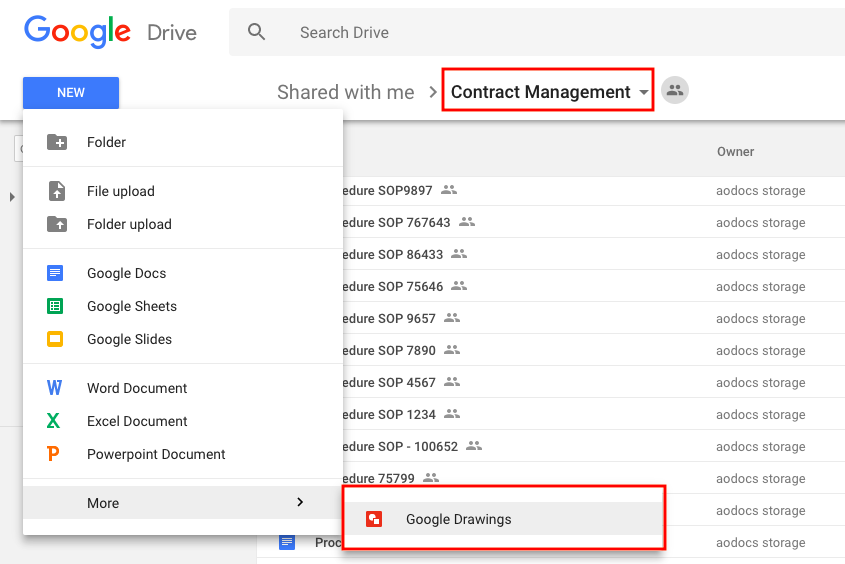The width and height of the screenshot is (845, 564).
Task: Create a new Word Document
Action: [183, 388]
